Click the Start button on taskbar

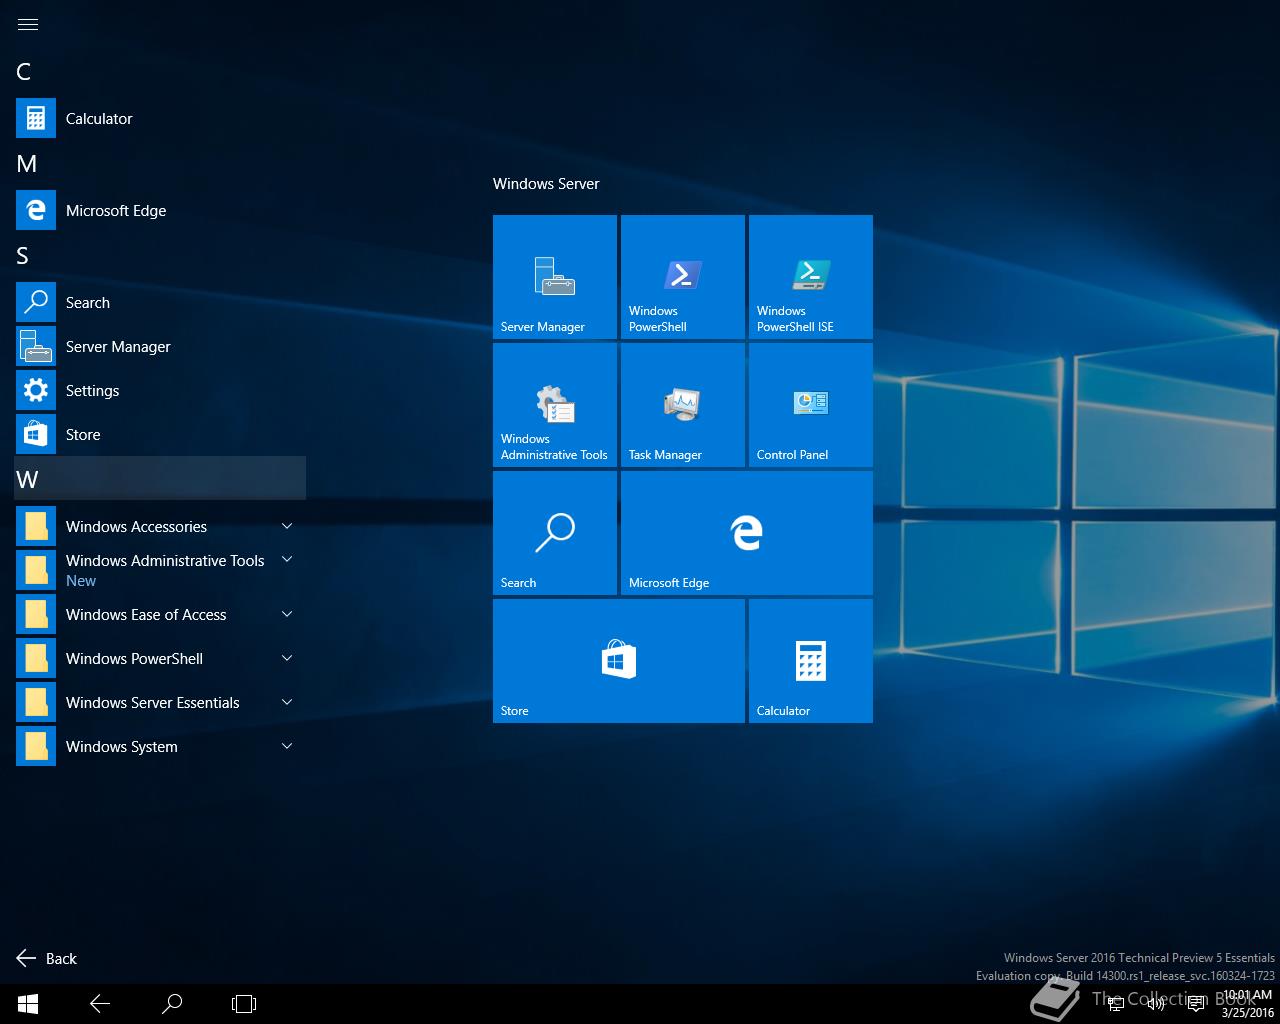[28, 1003]
